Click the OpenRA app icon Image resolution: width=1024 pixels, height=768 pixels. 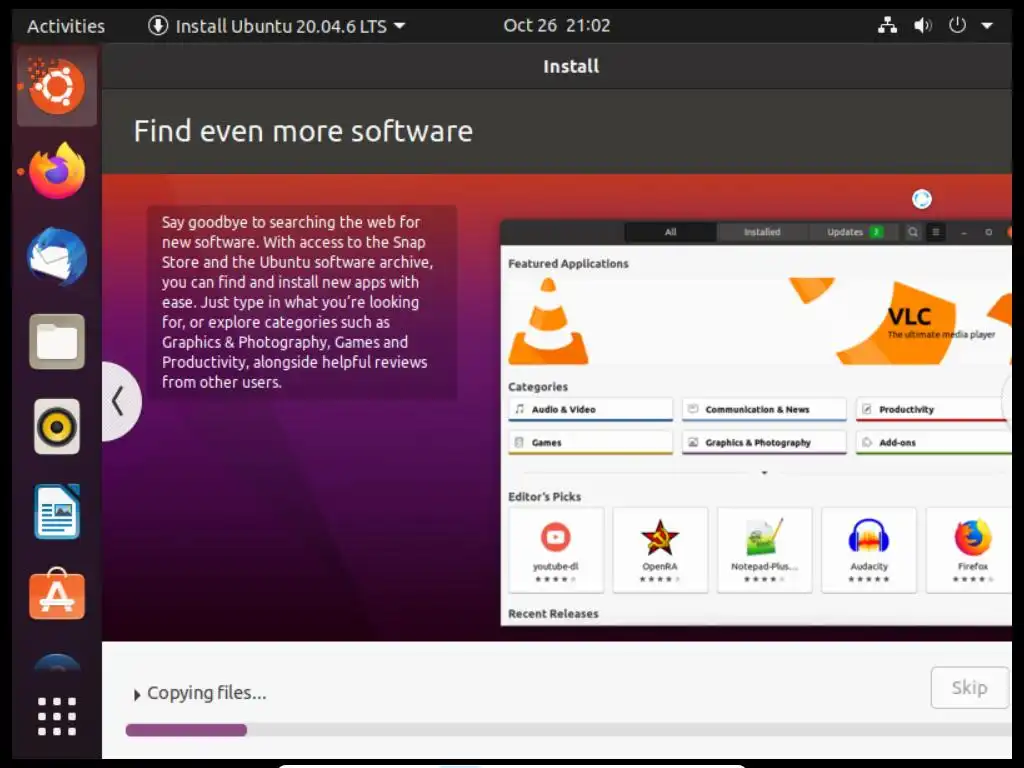click(660, 537)
